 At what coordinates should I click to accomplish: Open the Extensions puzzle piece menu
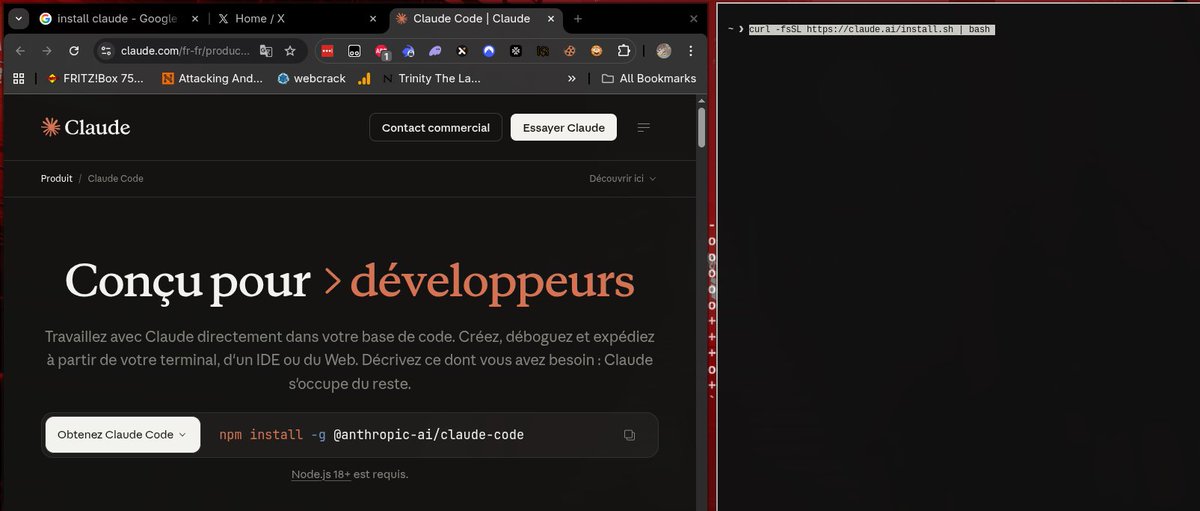click(x=623, y=51)
